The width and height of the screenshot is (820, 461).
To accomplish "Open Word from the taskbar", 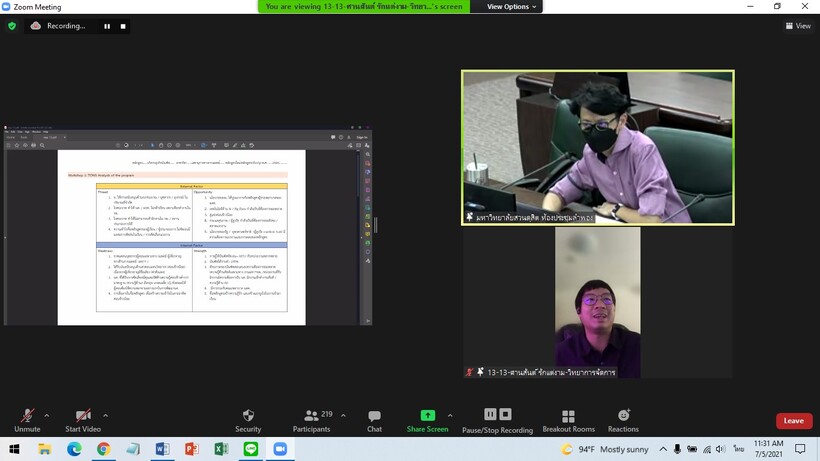I will click(162, 449).
